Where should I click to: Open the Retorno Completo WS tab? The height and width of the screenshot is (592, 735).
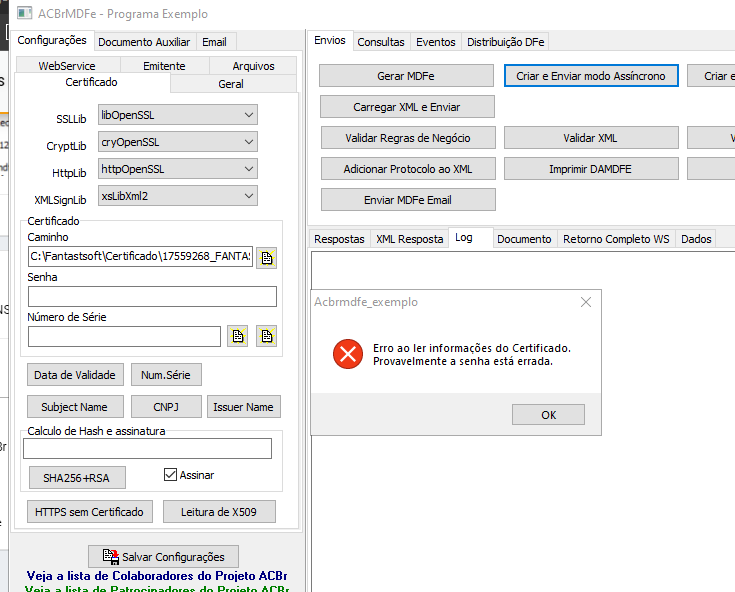pos(616,239)
